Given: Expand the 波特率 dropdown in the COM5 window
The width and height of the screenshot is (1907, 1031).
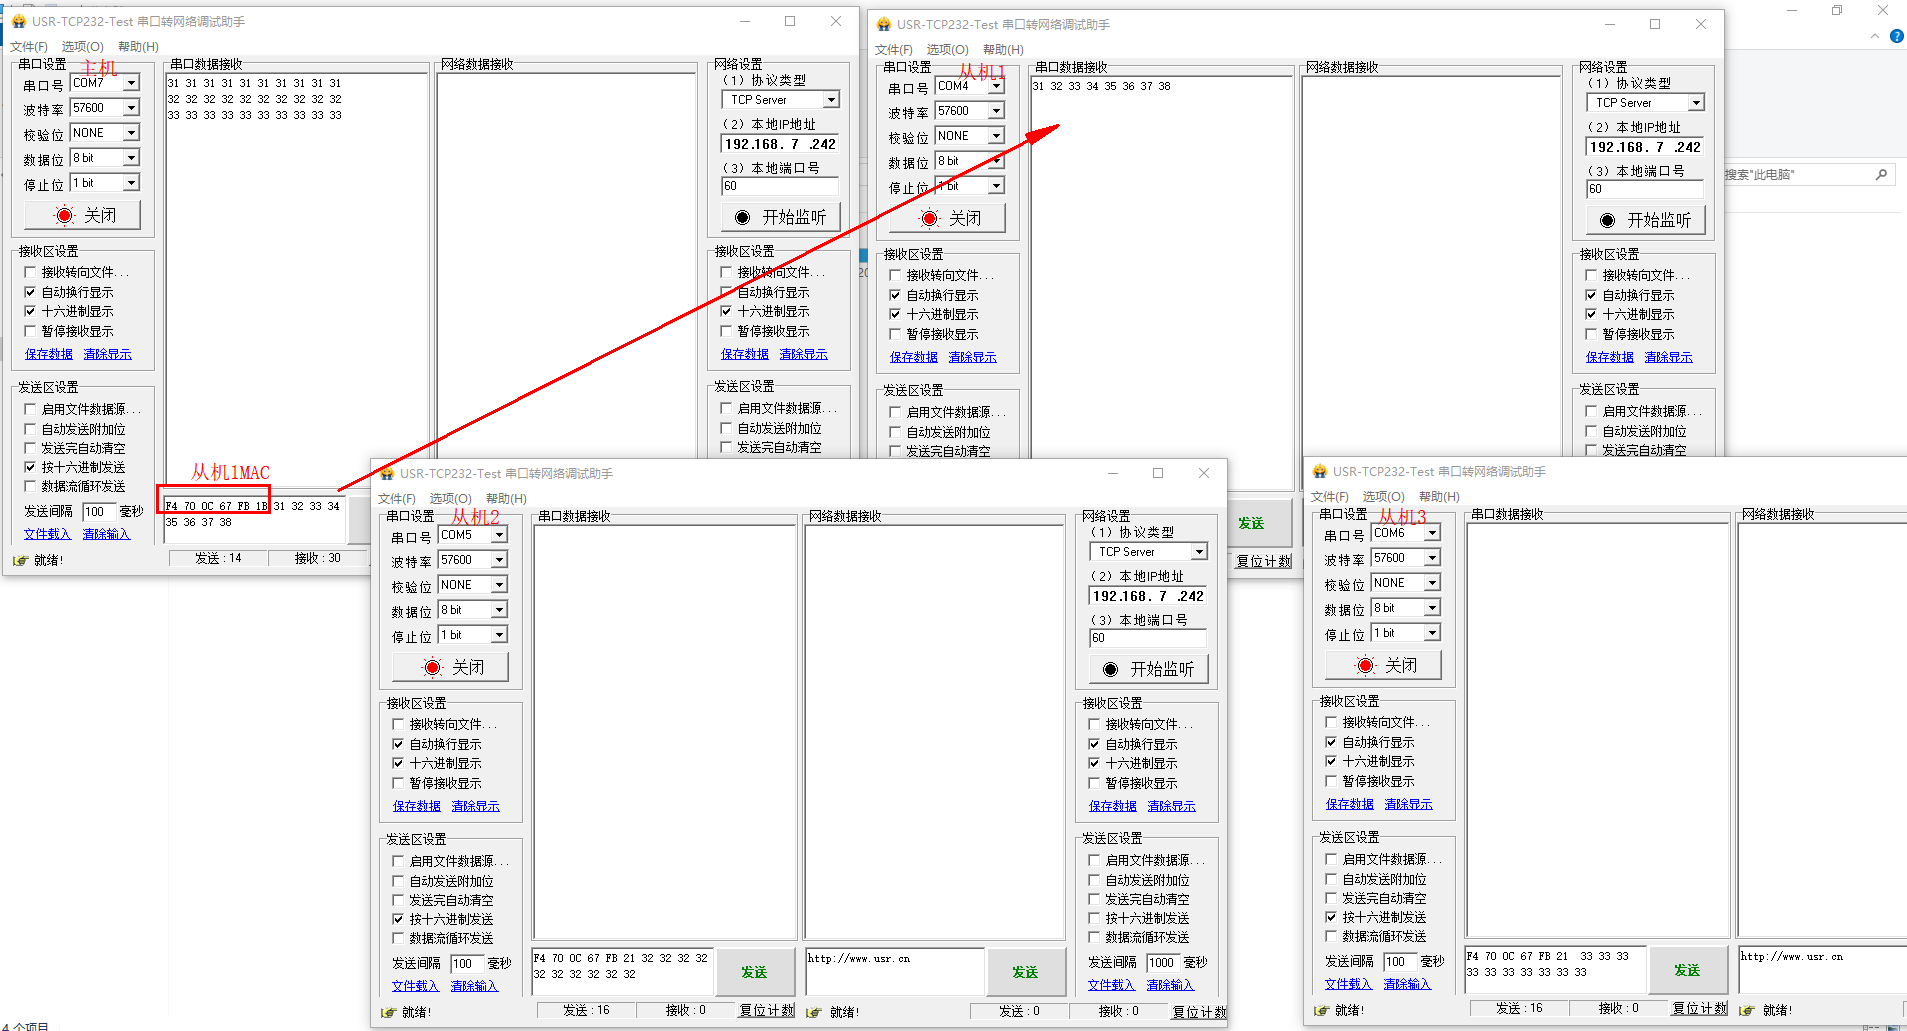Looking at the screenshot, I should pyautogui.click(x=499, y=560).
